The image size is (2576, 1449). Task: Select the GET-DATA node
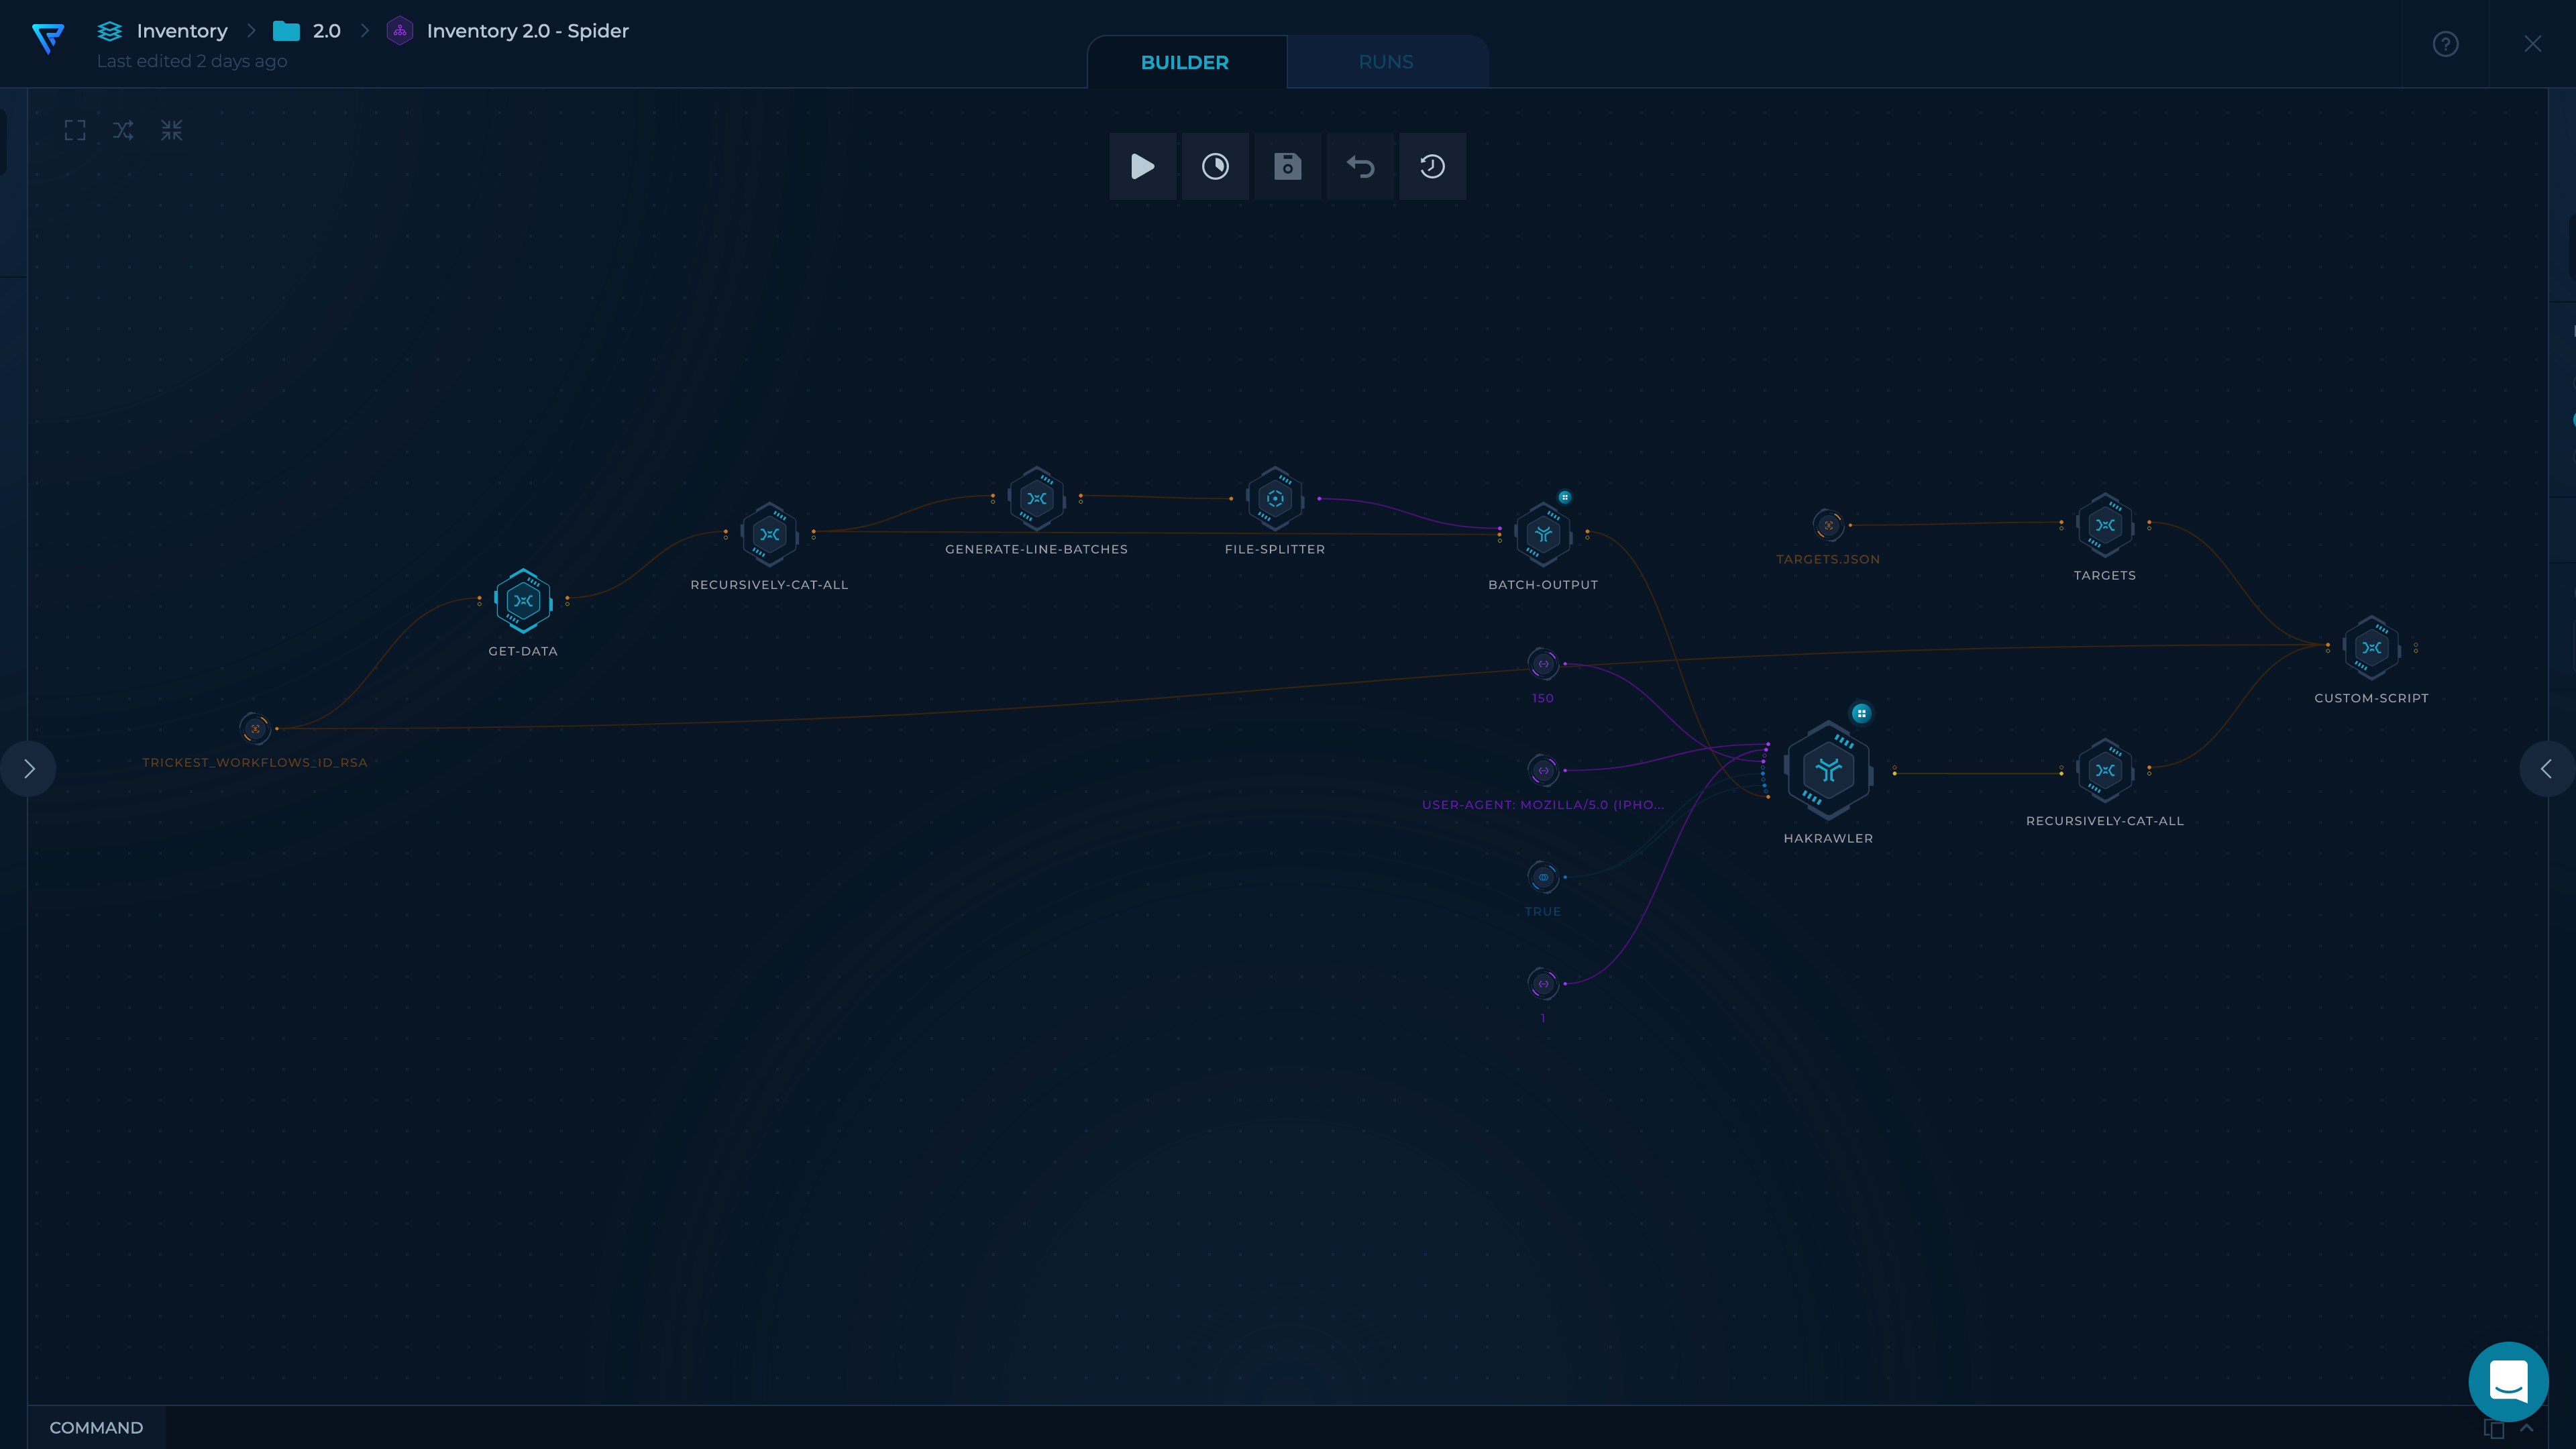click(x=523, y=601)
